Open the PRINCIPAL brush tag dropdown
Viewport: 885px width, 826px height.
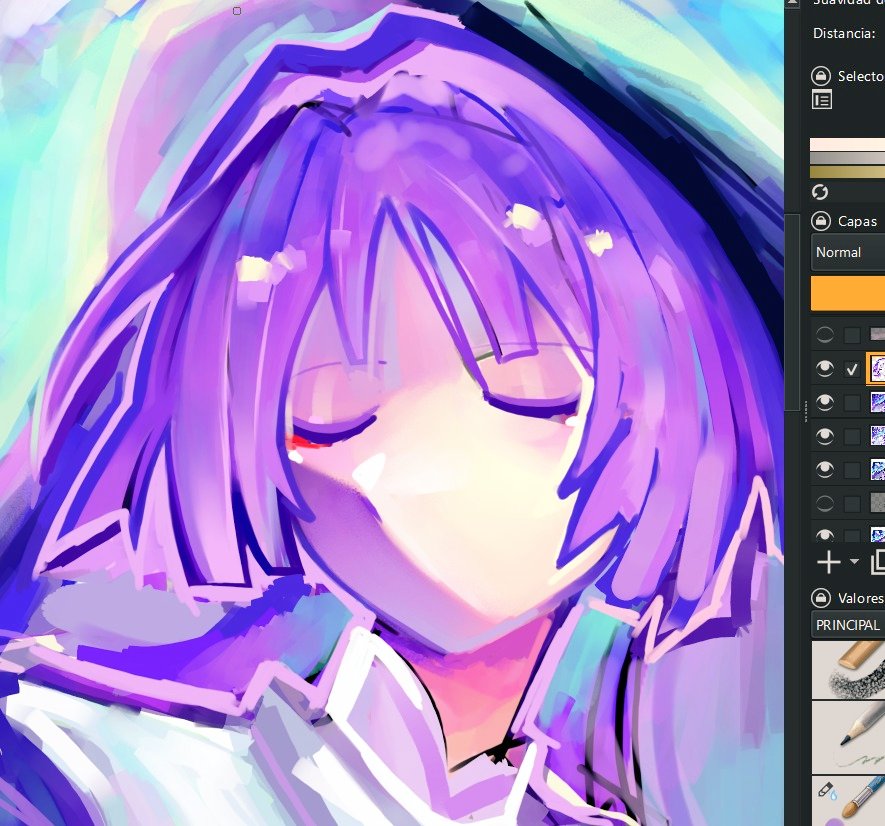848,625
